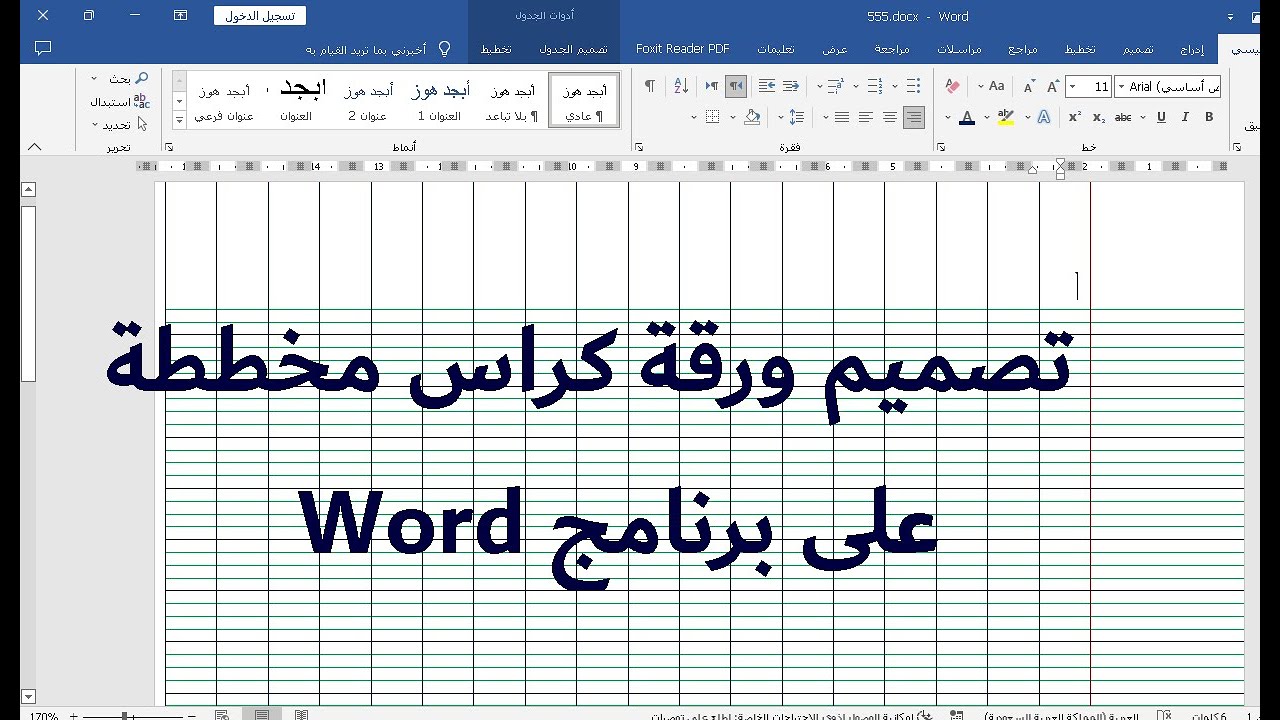Select the 'بلا تباعد' style
This screenshot has width=1280, height=720.
tap(512, 101)
